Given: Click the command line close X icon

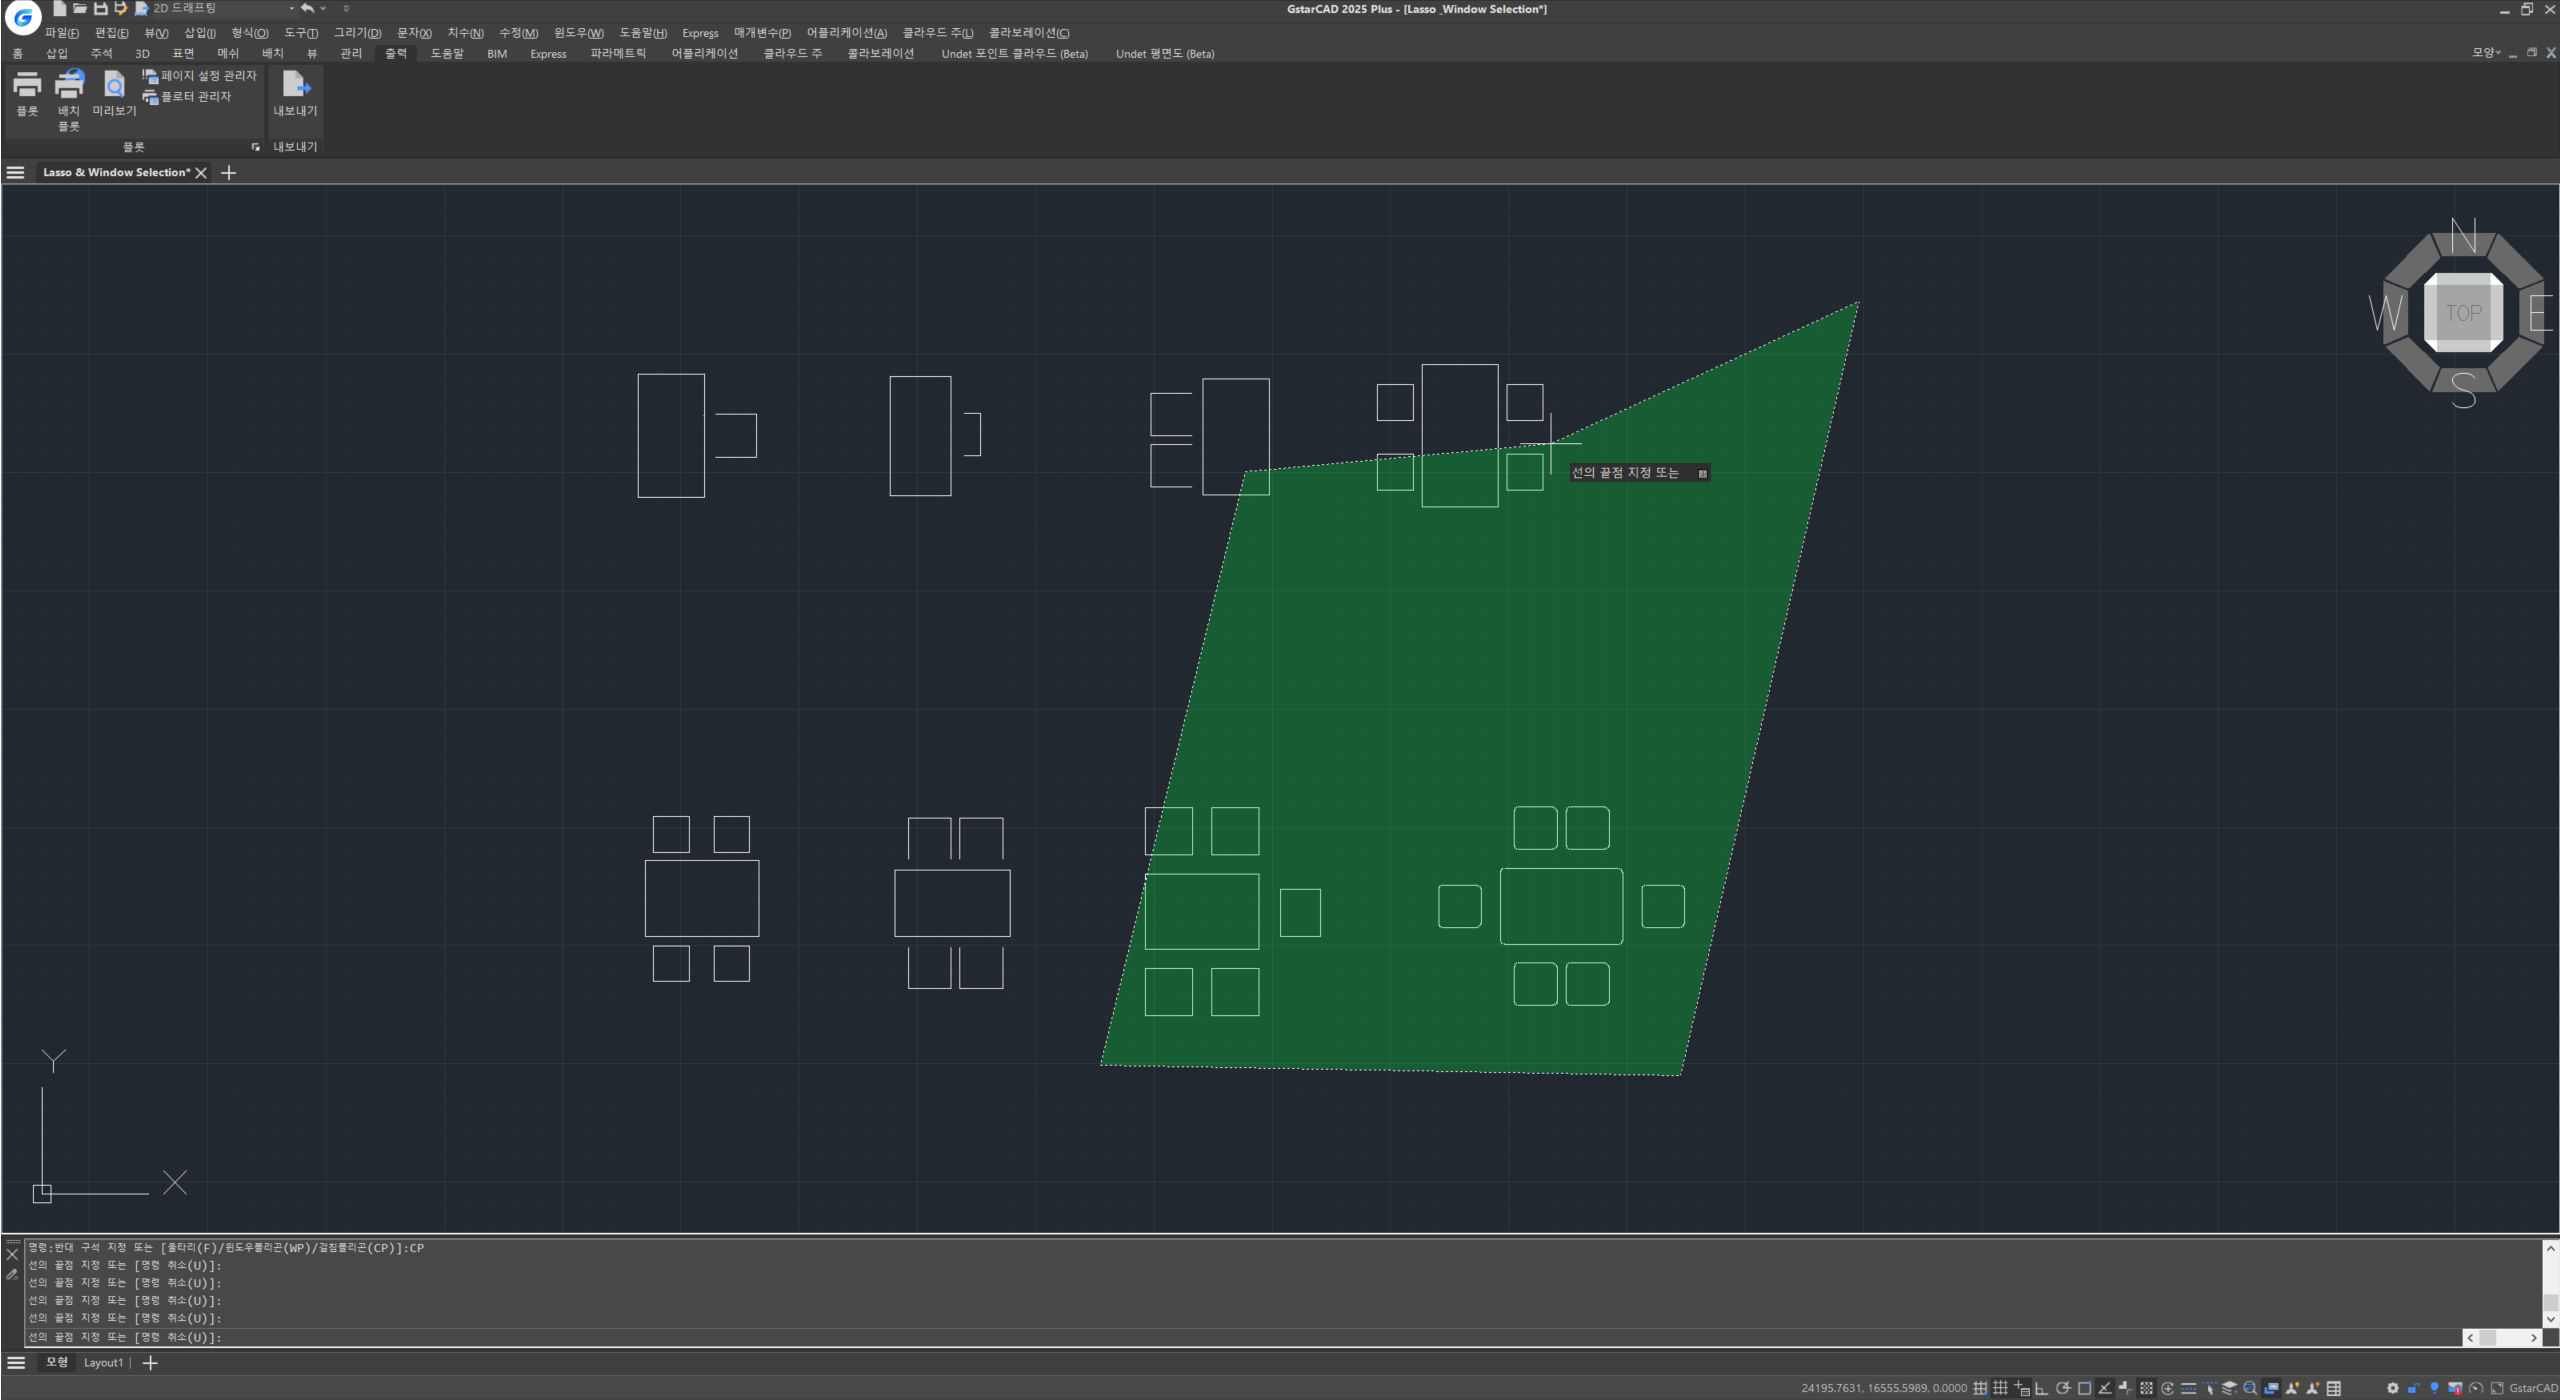Looking at the screenshot, I should [12, 1254].
